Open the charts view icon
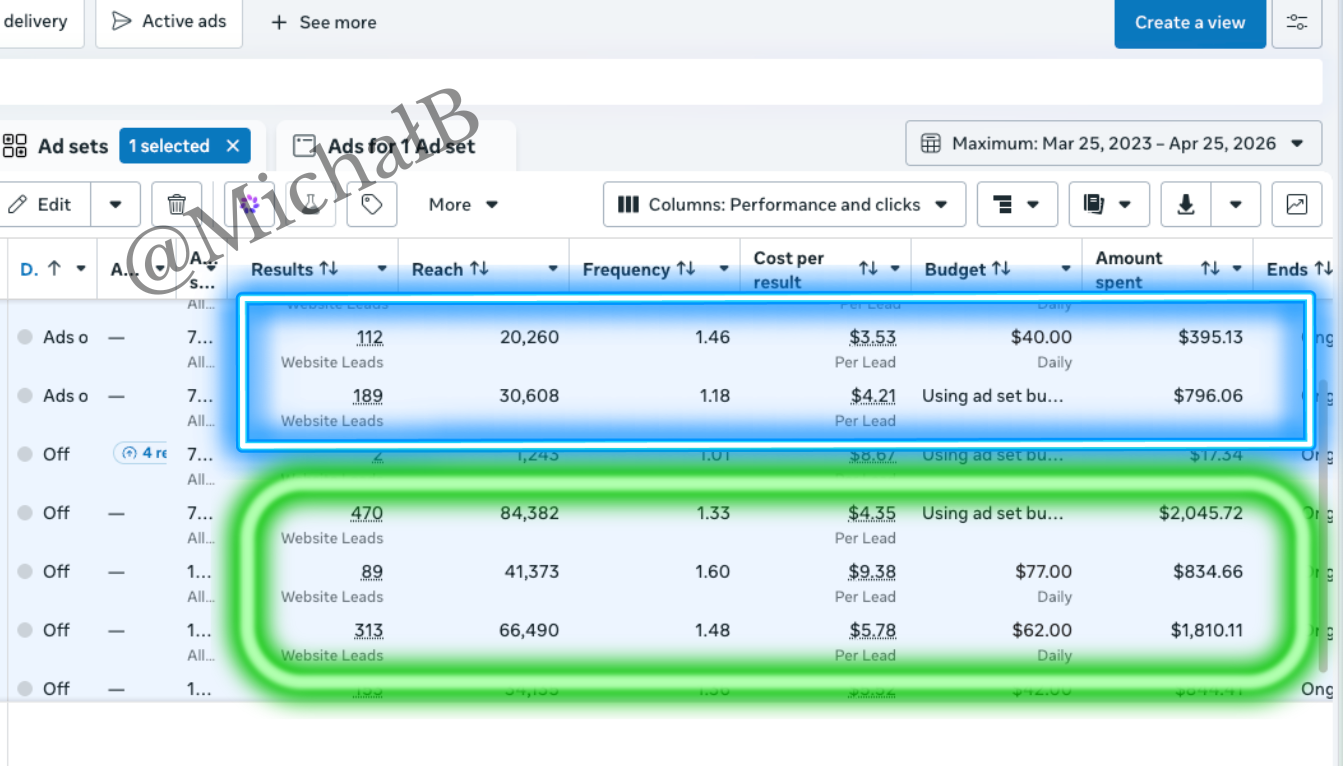 pos(1297,204)
